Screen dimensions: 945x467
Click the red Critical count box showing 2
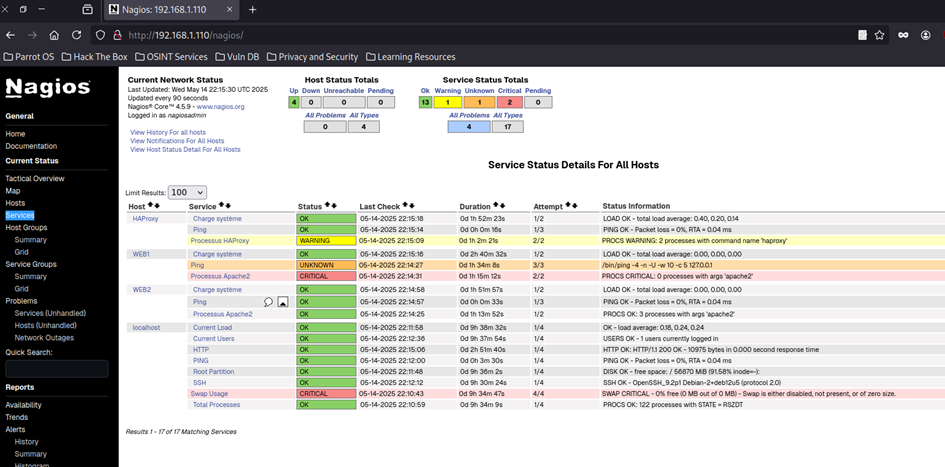point(509,102)
